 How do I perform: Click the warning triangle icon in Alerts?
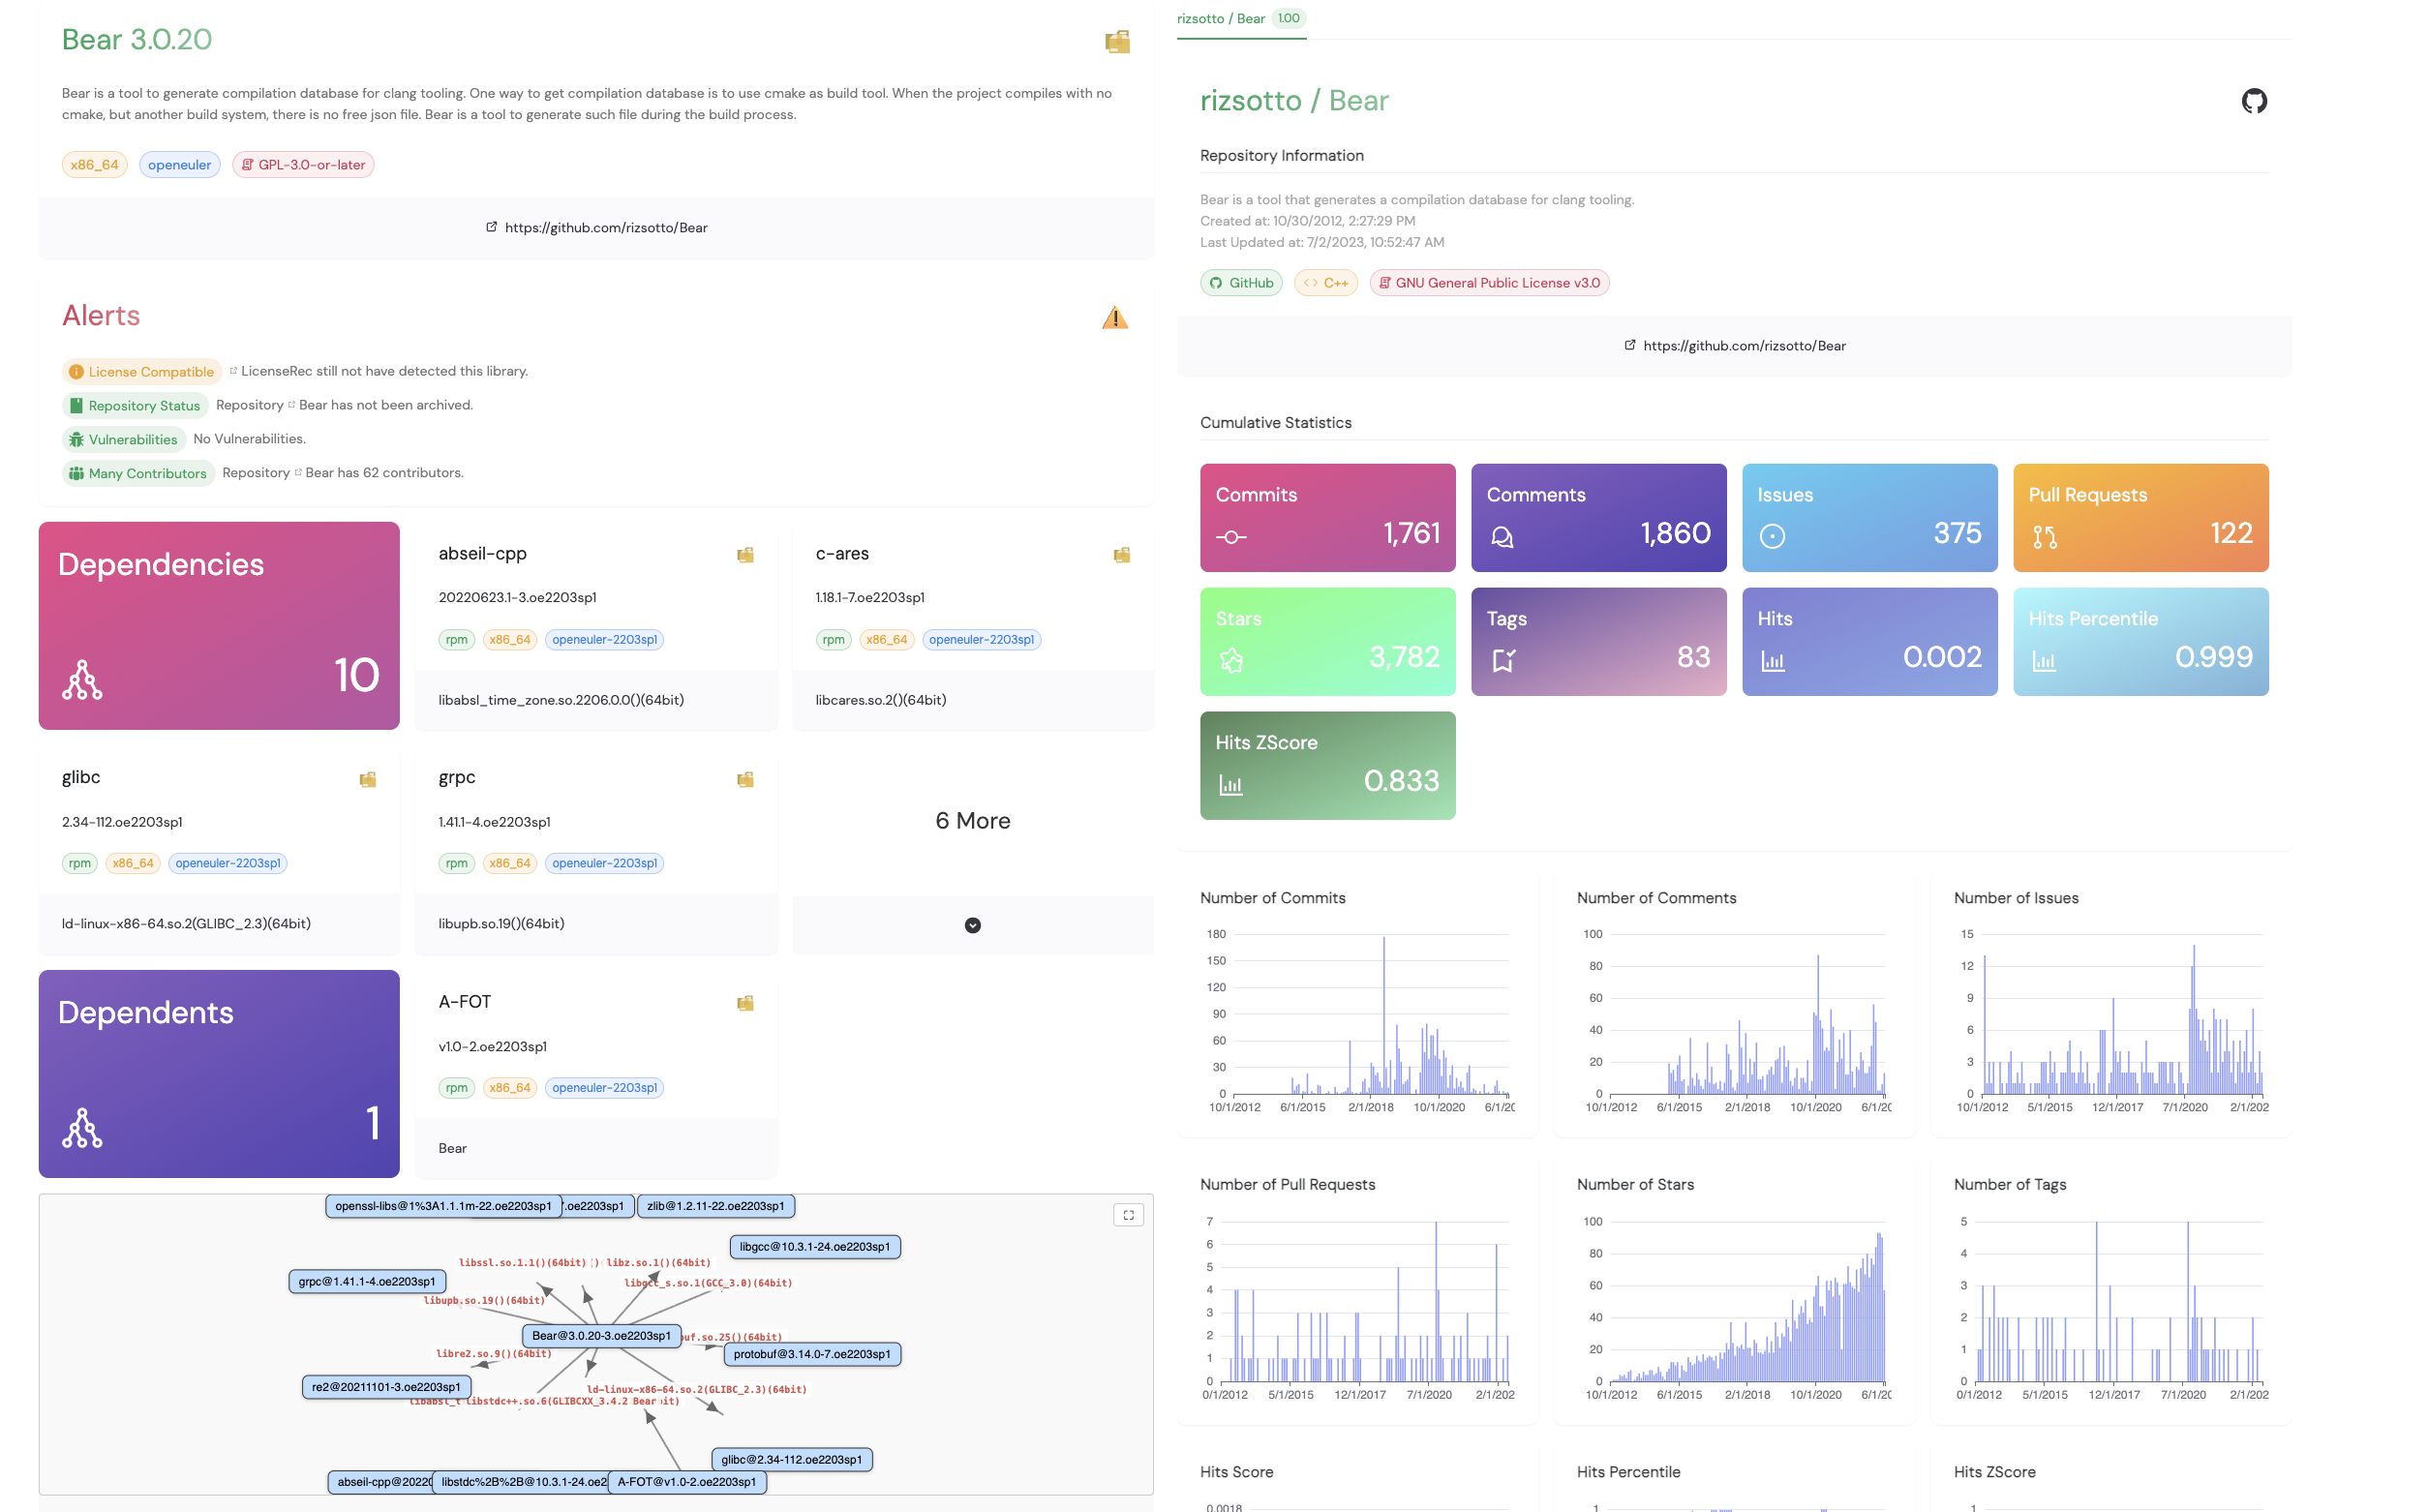pyautogui.click(x=1114, y=318)
